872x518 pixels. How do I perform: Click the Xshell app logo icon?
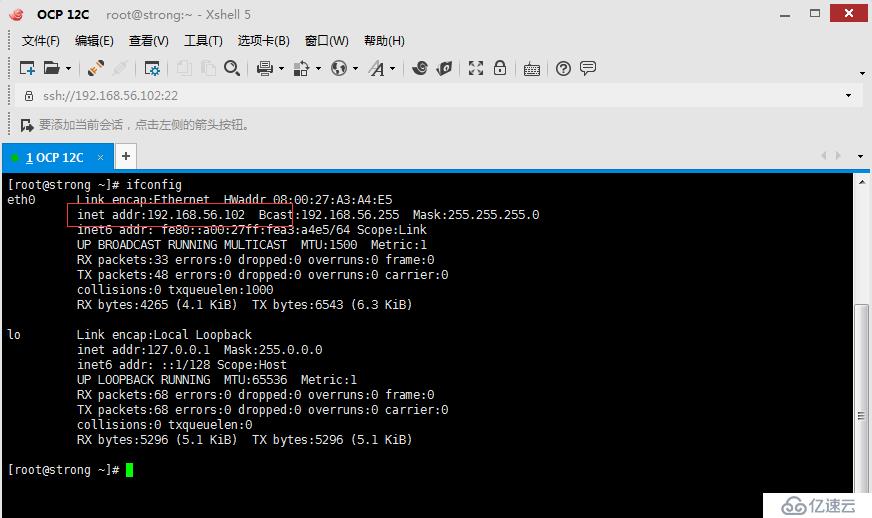click(17, 14)
